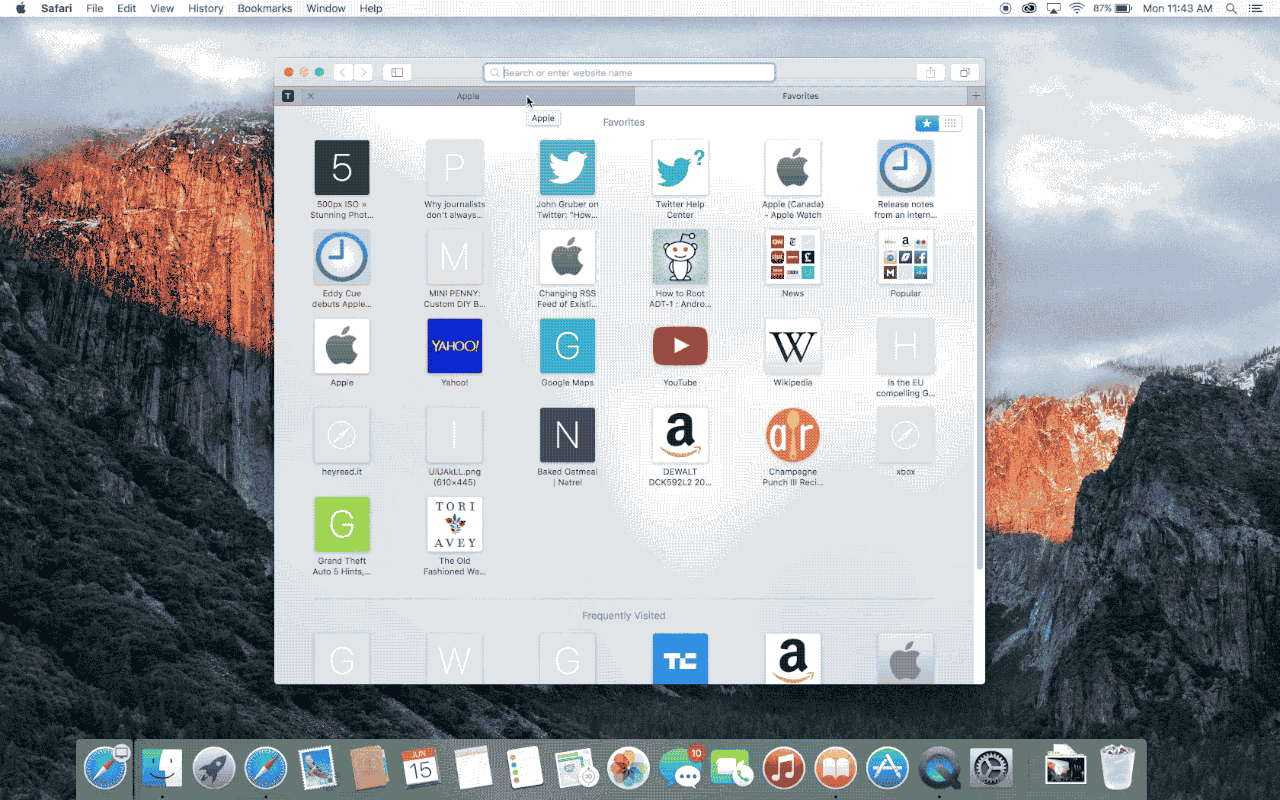Screen dimensions: 1280x800
Task: Open the UiUAkLL.png favorite
Action: [454, 435]
